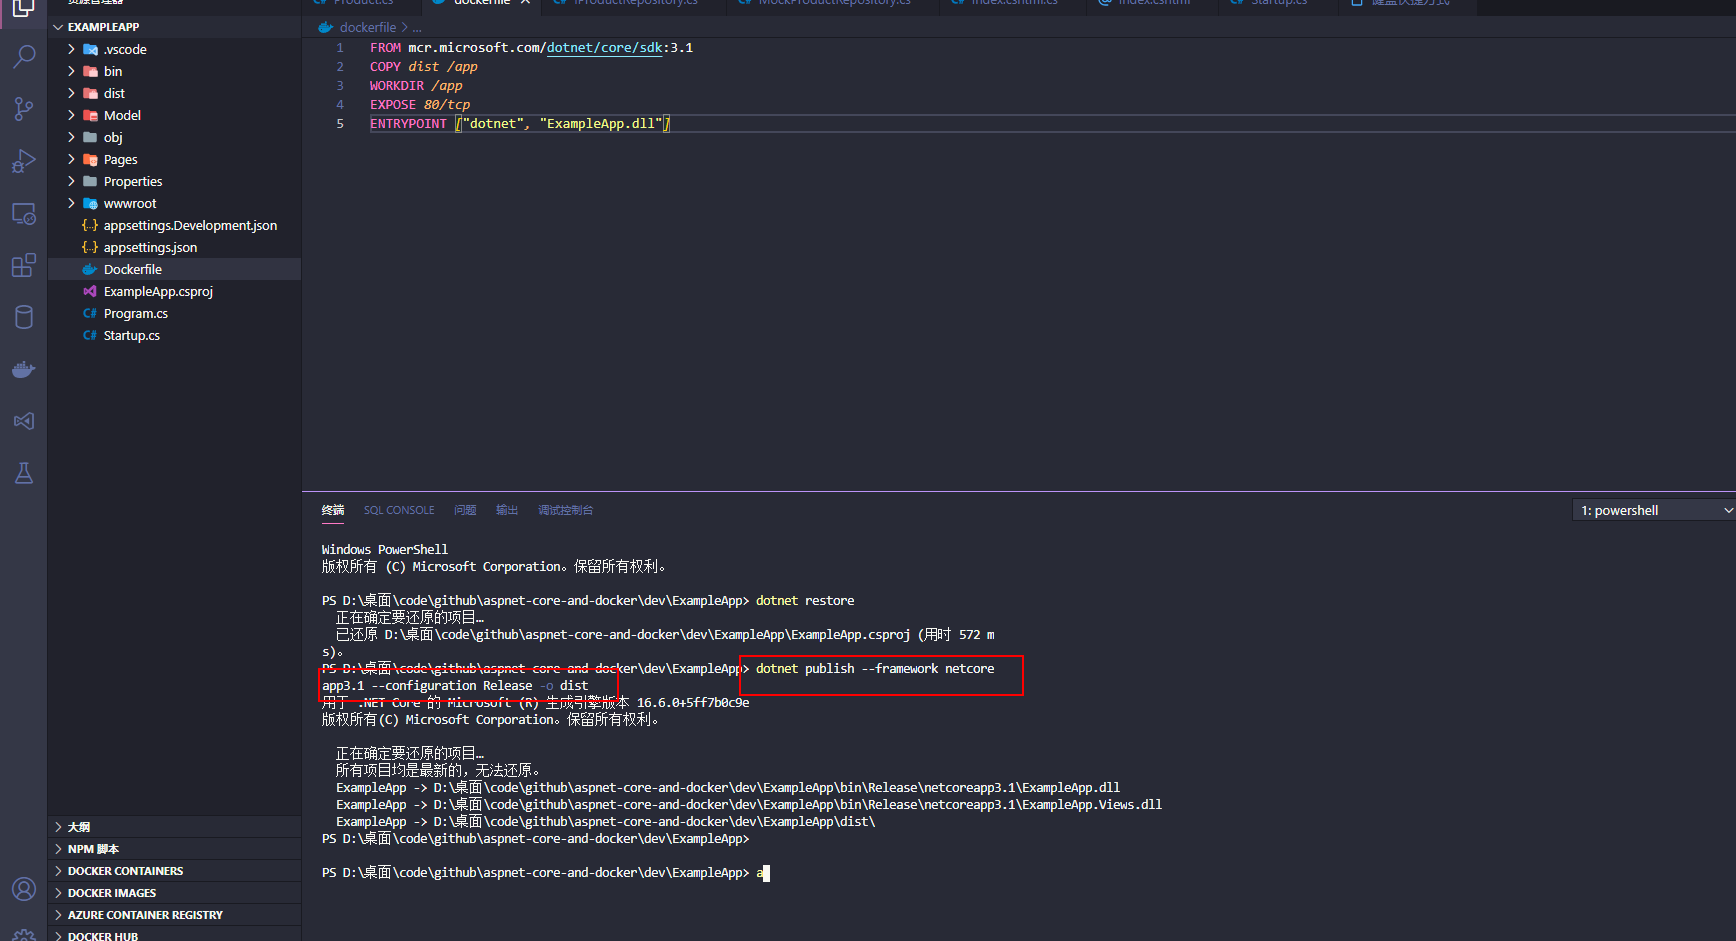Switch to the 问题 problems tab
This screenshot has height=941, width=1736.
(x=465, y=510)
